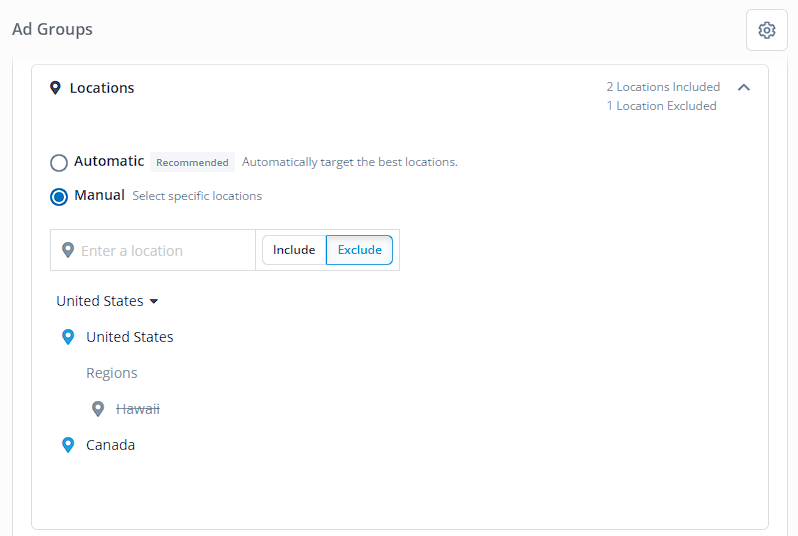Select the Automatic radio button
The image size is (798, 536).
click(59, 163)
